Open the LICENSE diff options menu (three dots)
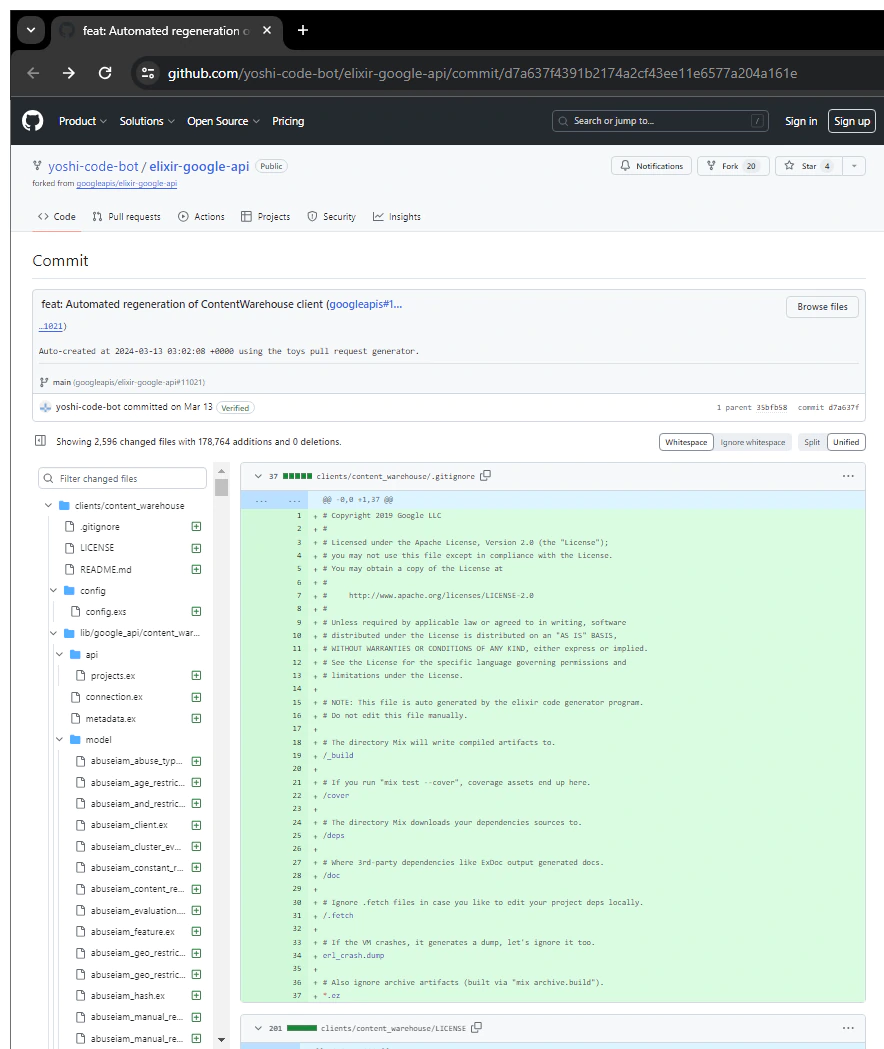 848,1028
